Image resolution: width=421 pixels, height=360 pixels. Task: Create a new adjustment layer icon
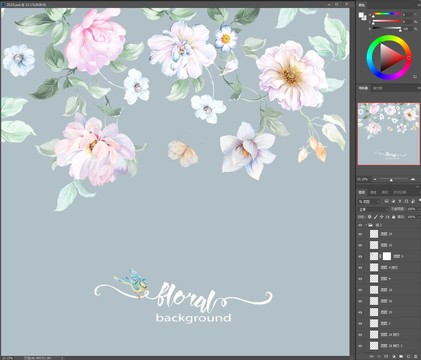(x=394, y=356)
